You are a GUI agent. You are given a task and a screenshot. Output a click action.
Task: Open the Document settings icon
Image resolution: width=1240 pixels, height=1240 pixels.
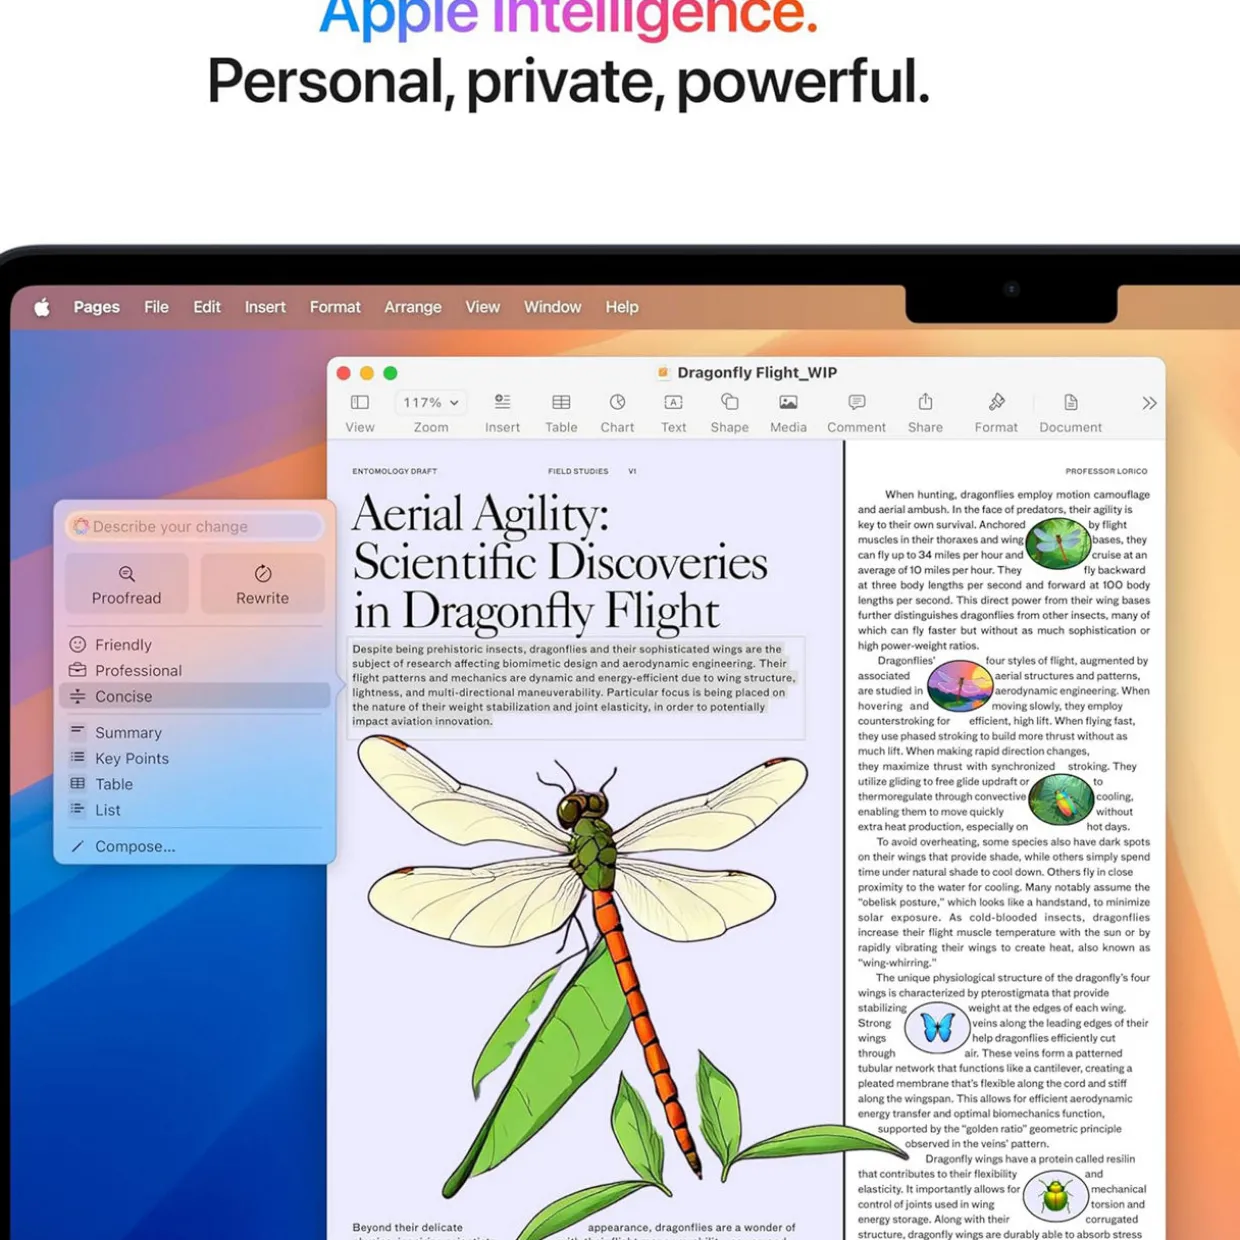coord(1070,403)
